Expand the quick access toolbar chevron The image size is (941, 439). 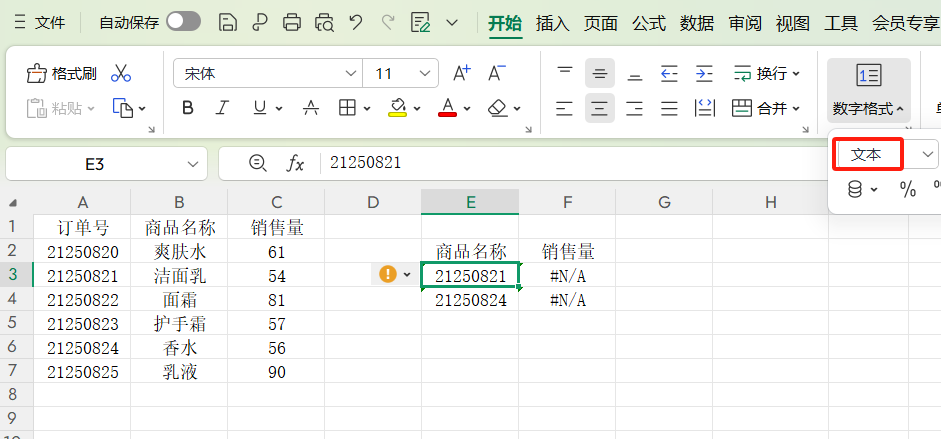point(452,23)
